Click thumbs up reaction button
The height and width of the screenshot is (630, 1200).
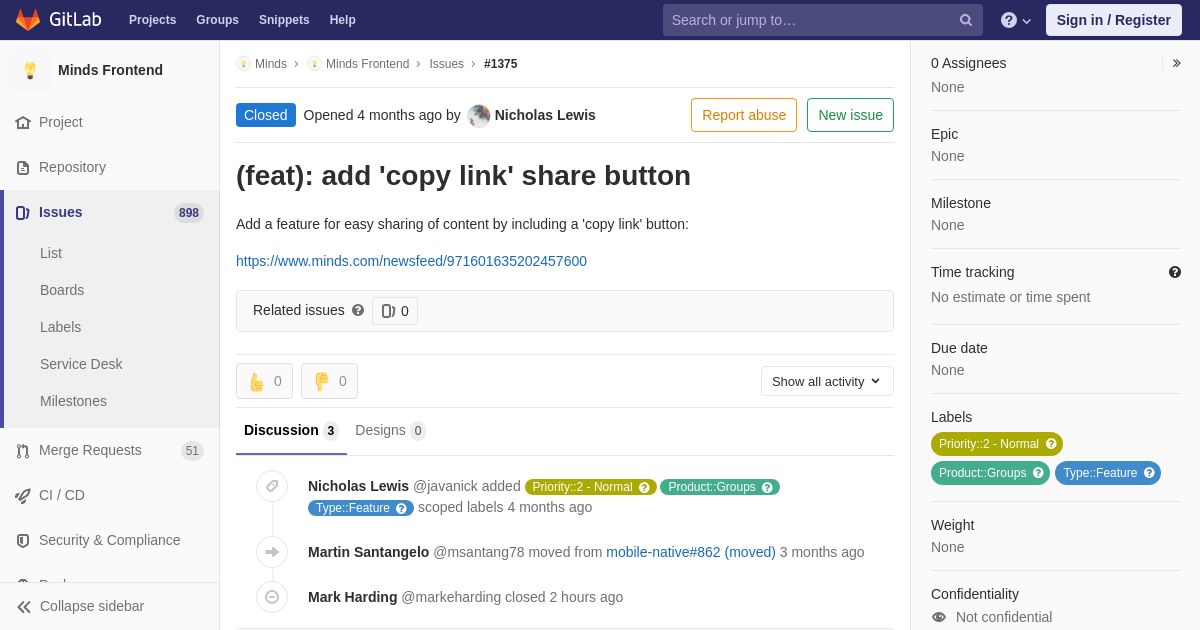264,381
